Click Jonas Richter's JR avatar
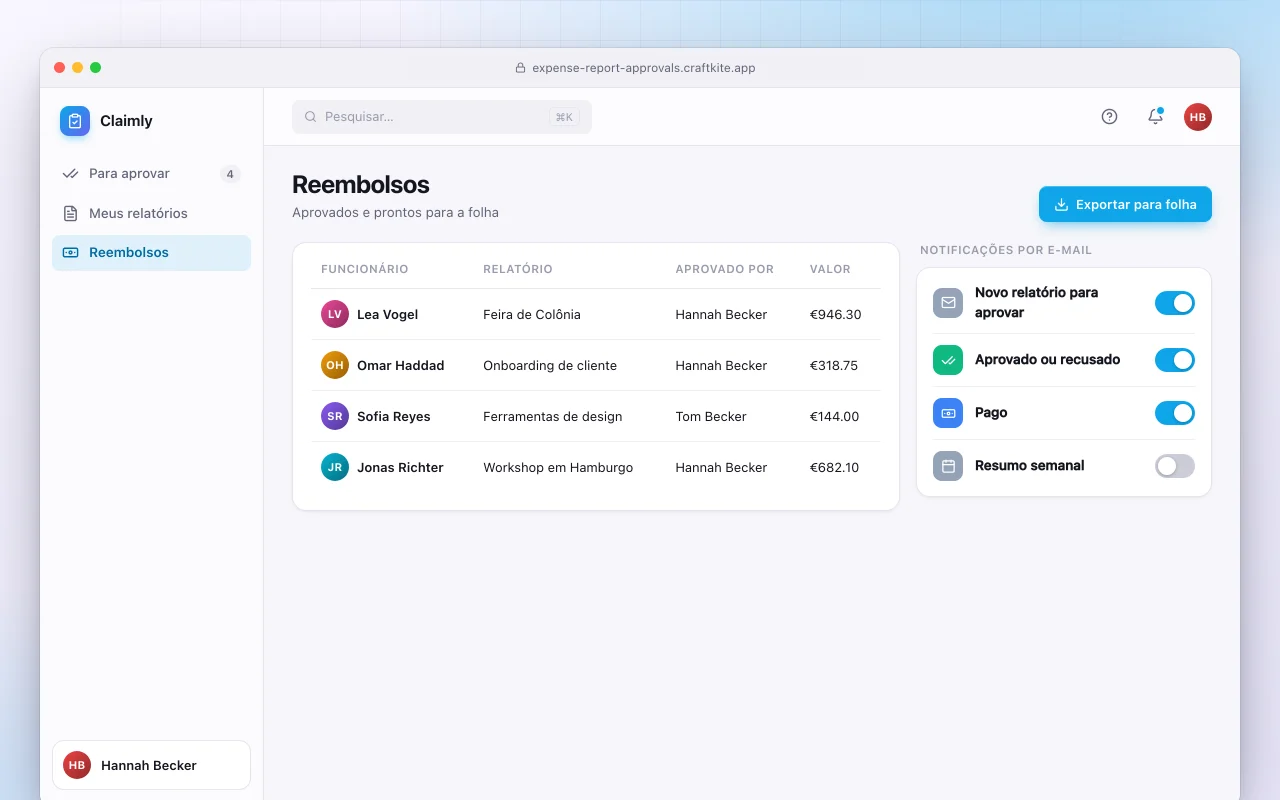The width and height of the screenshot is (1280, 800). [x=335, y=467]
